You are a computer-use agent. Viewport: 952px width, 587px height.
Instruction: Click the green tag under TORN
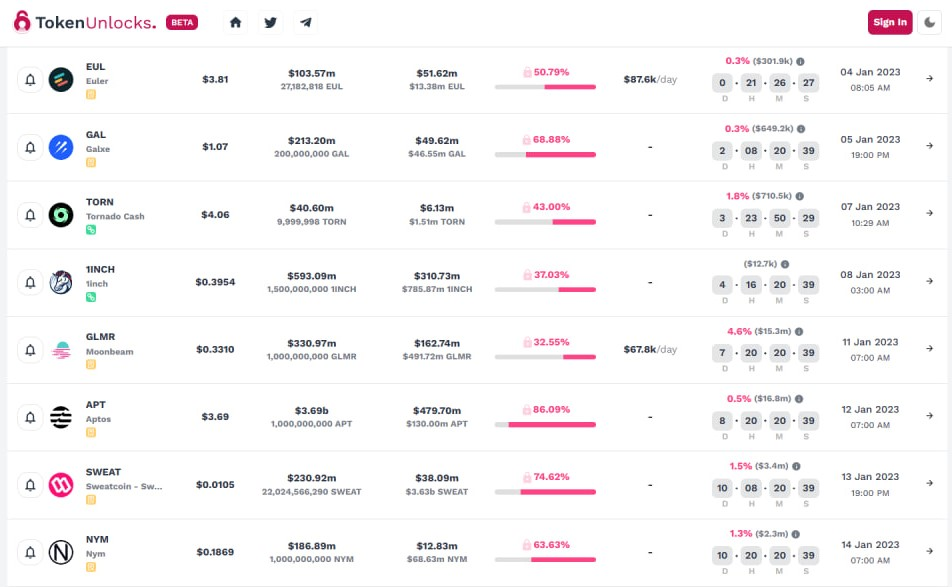[91, 230]
